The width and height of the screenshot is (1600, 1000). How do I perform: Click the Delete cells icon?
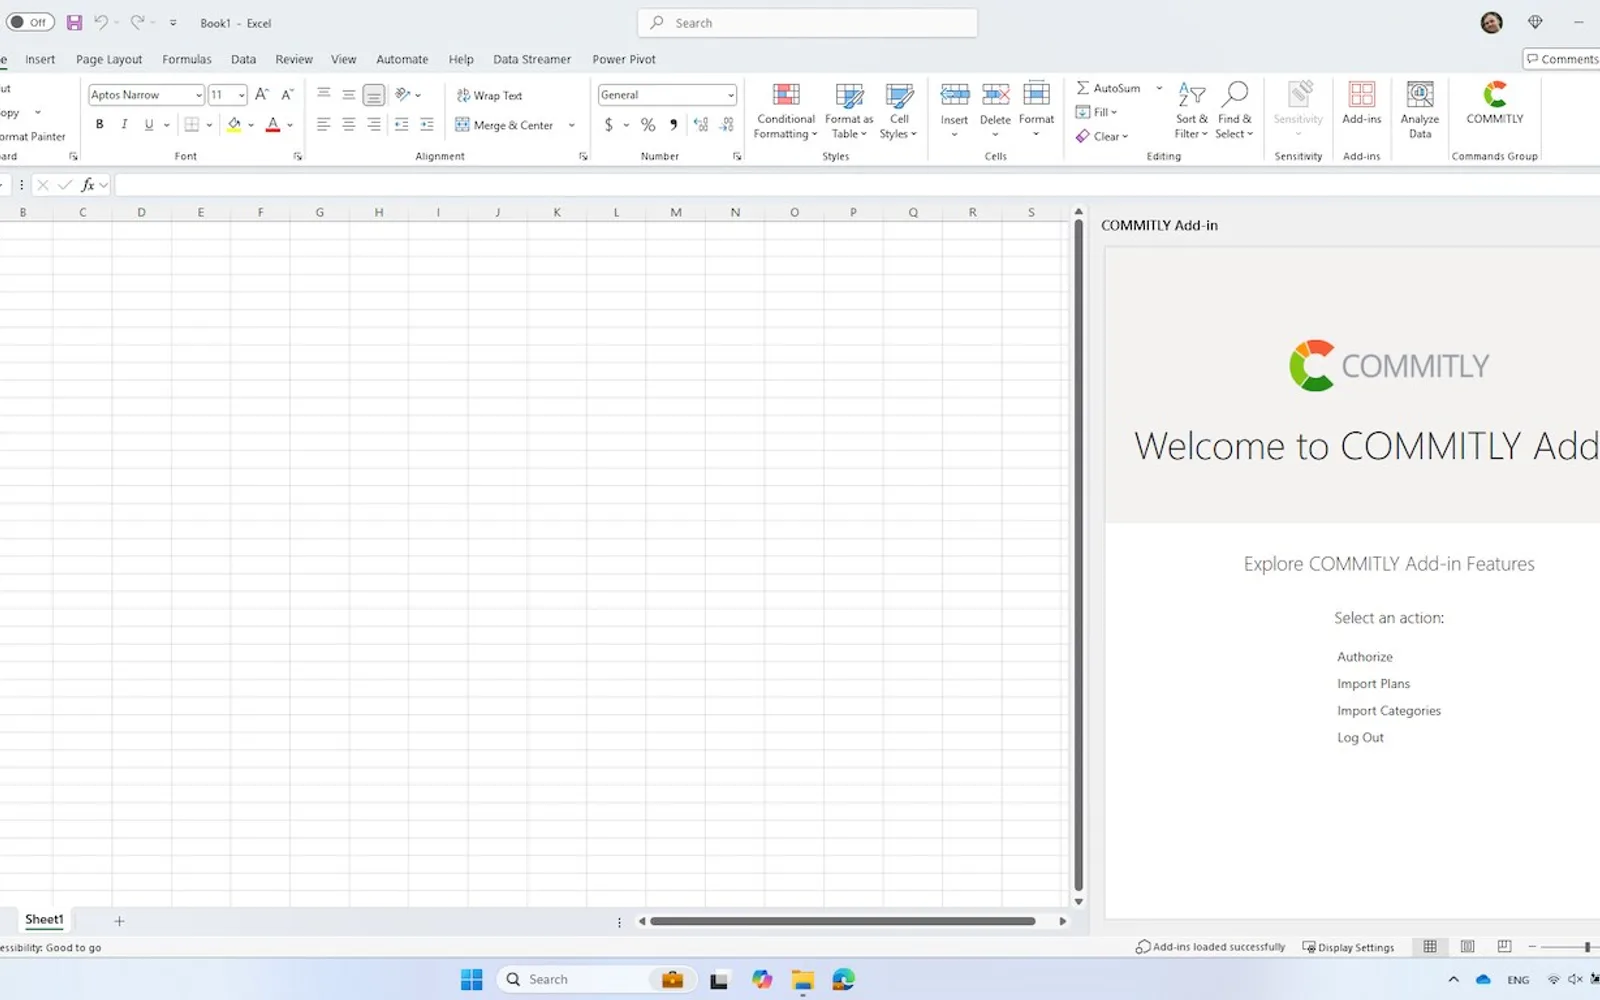(995, 96)
